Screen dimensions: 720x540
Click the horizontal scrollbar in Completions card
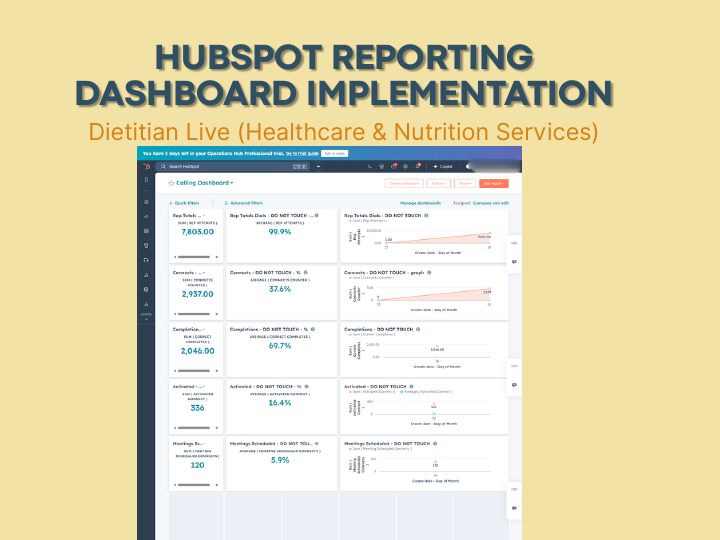194,371
